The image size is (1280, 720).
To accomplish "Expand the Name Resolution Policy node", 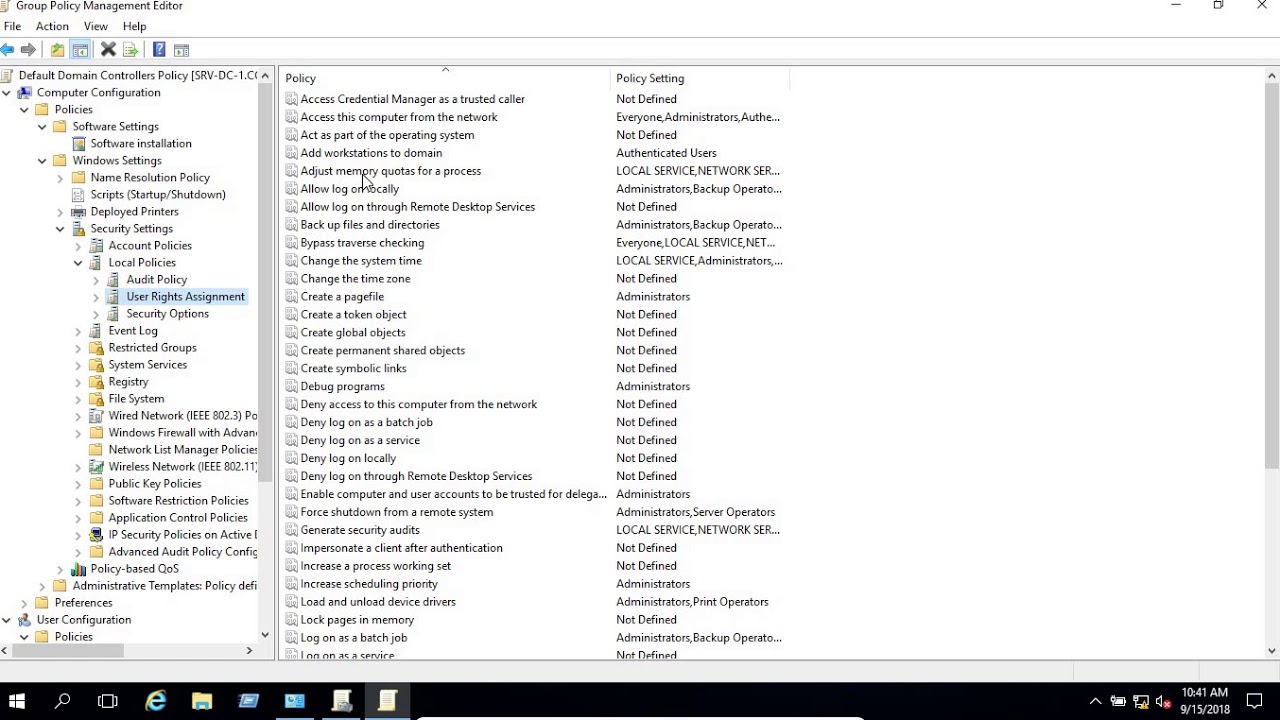I will pos(60,177).
